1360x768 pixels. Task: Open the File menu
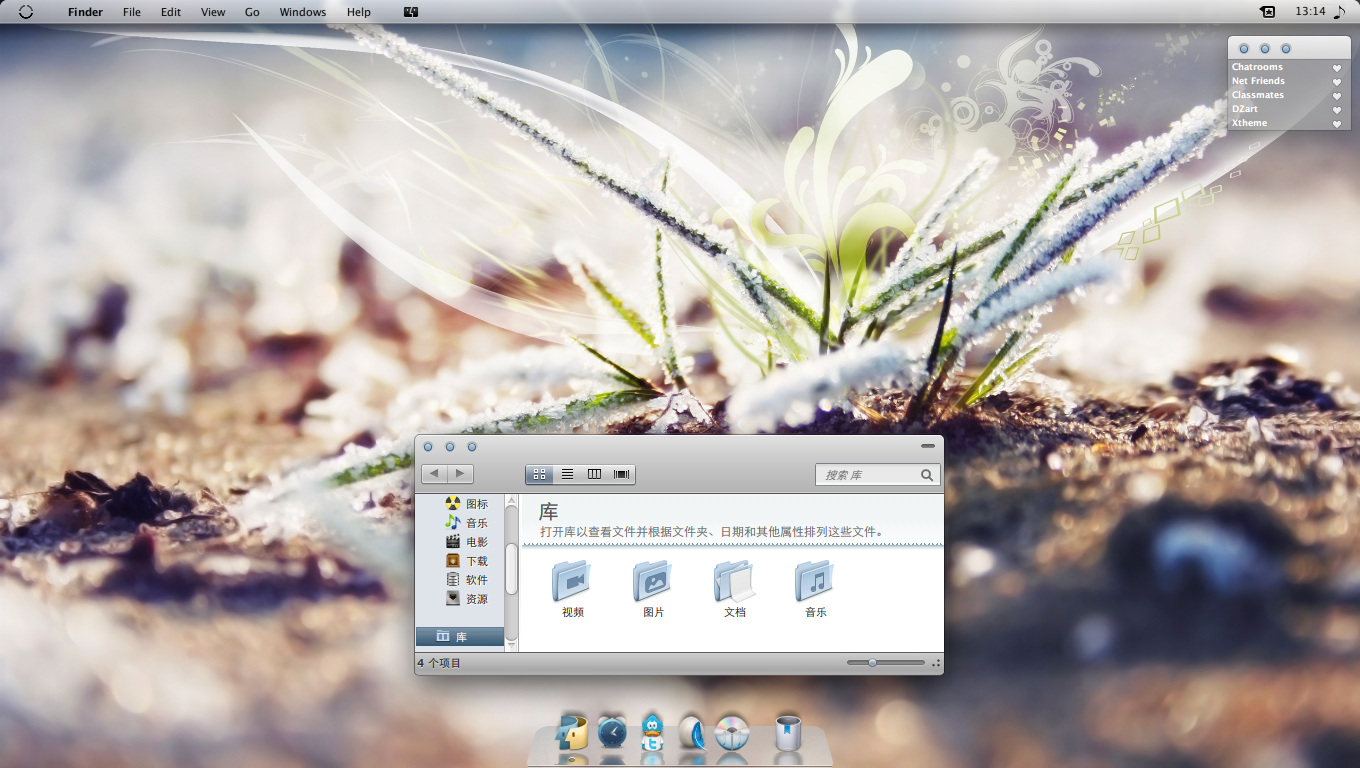coord(131,12)
